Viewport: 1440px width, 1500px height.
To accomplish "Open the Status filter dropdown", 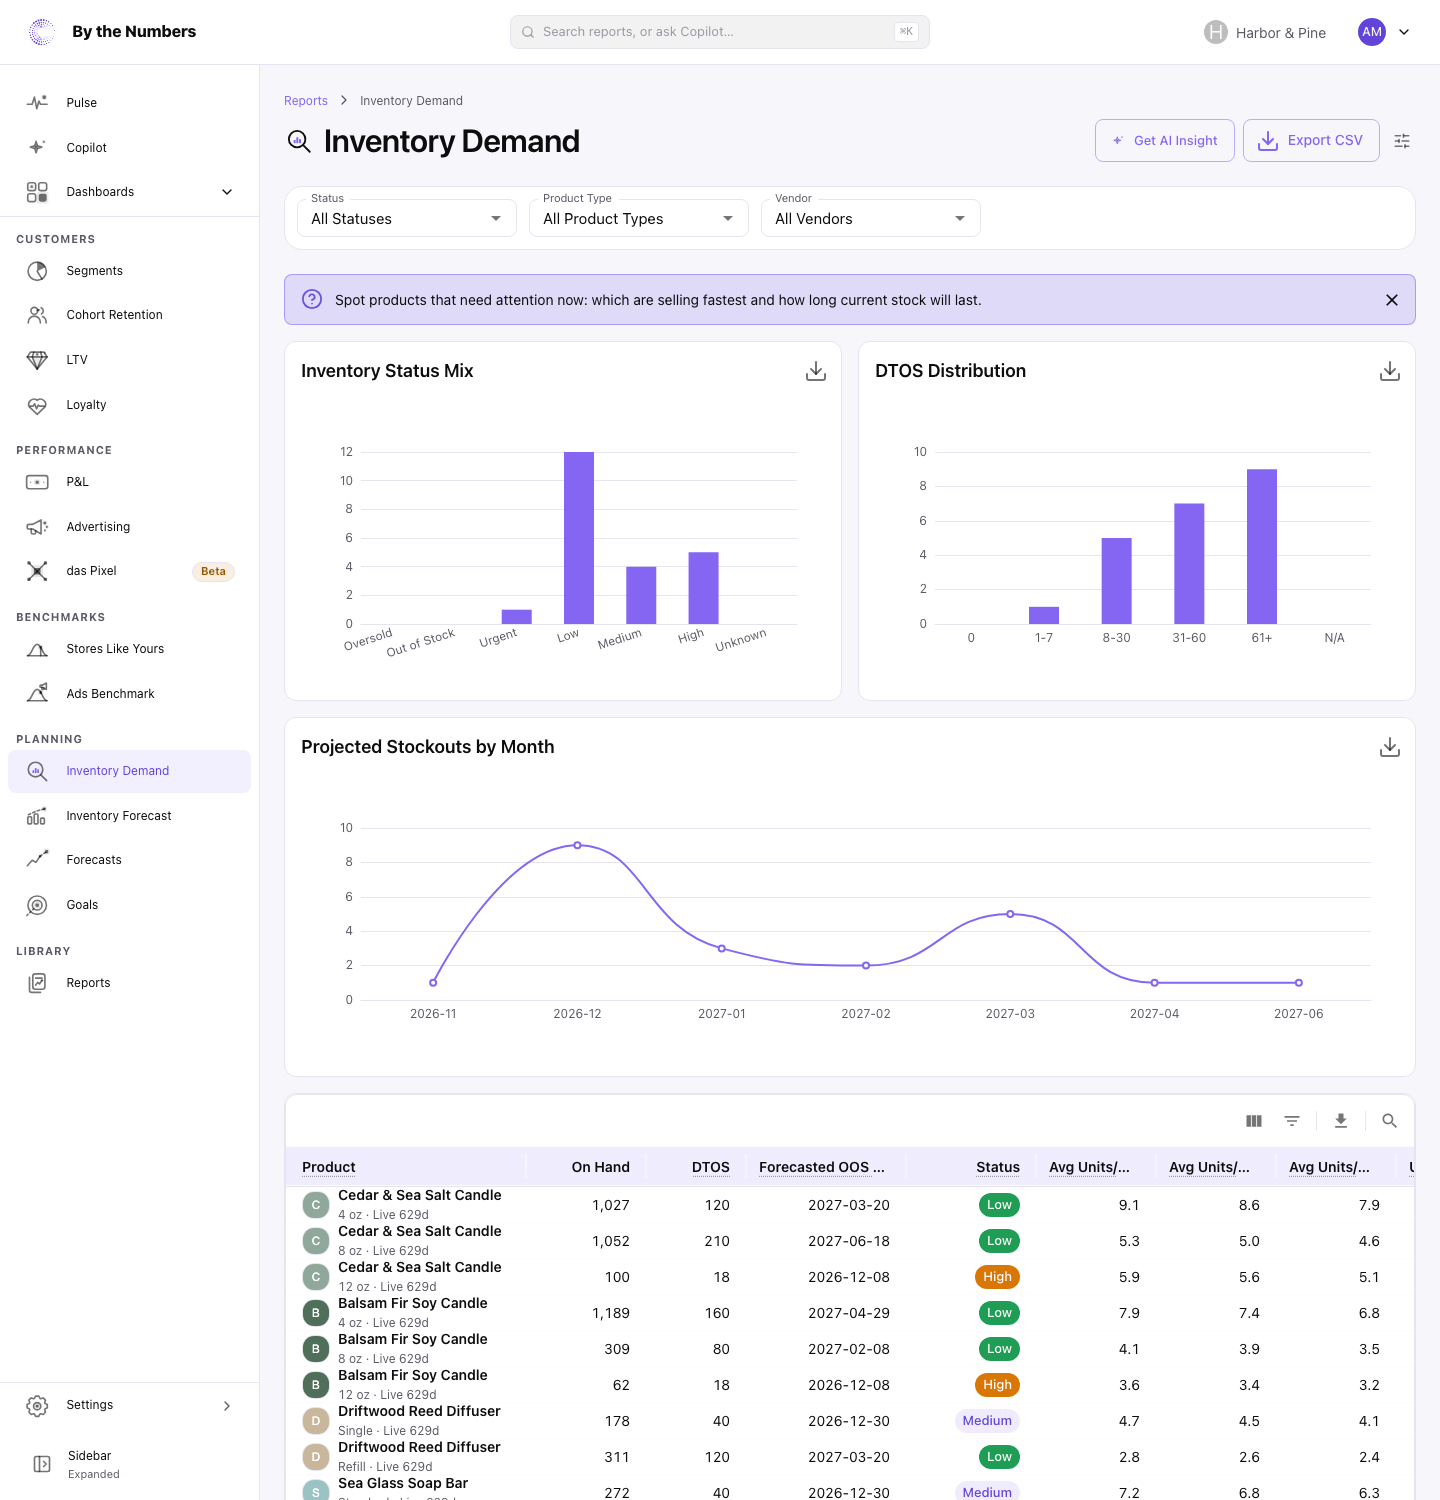I will (407, 218).
